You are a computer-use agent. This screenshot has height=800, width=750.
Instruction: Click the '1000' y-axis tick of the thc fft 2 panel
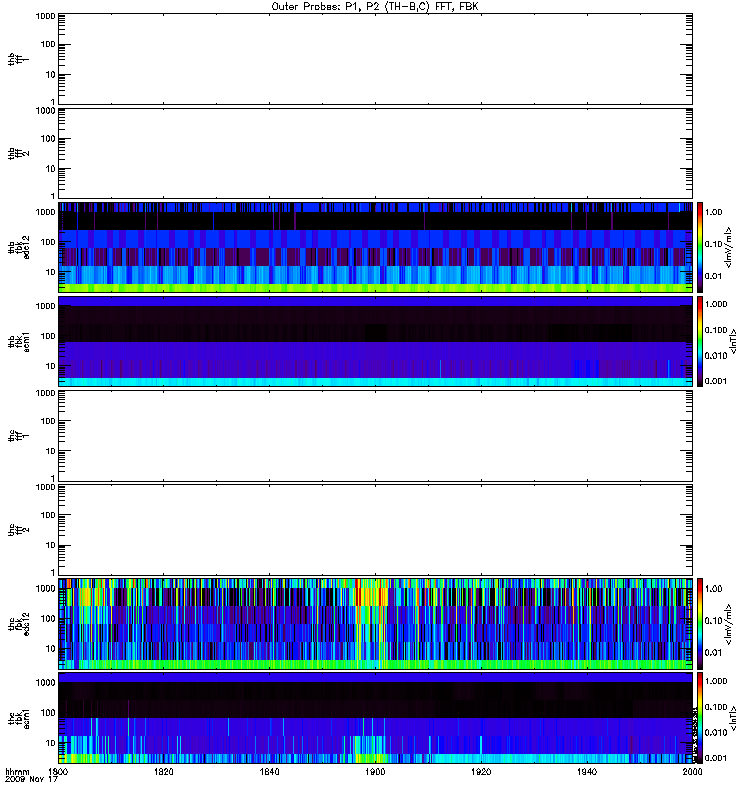45,487
